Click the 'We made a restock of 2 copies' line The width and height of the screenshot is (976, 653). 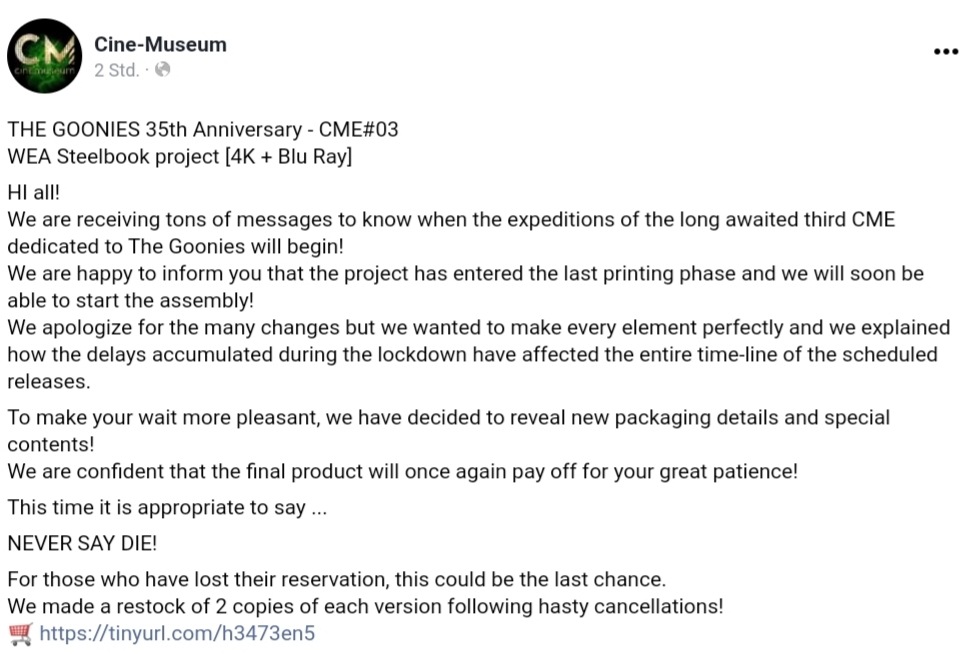[x=365, y=606]
